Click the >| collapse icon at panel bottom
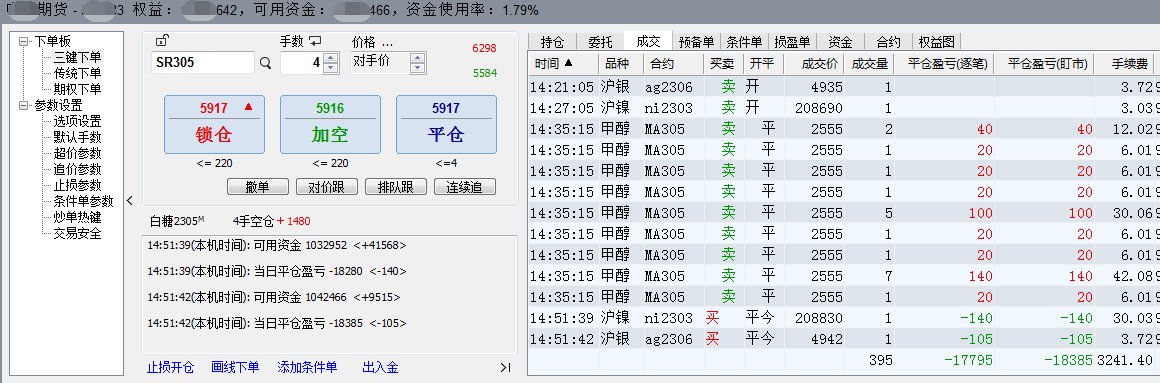 pos(506,367)
